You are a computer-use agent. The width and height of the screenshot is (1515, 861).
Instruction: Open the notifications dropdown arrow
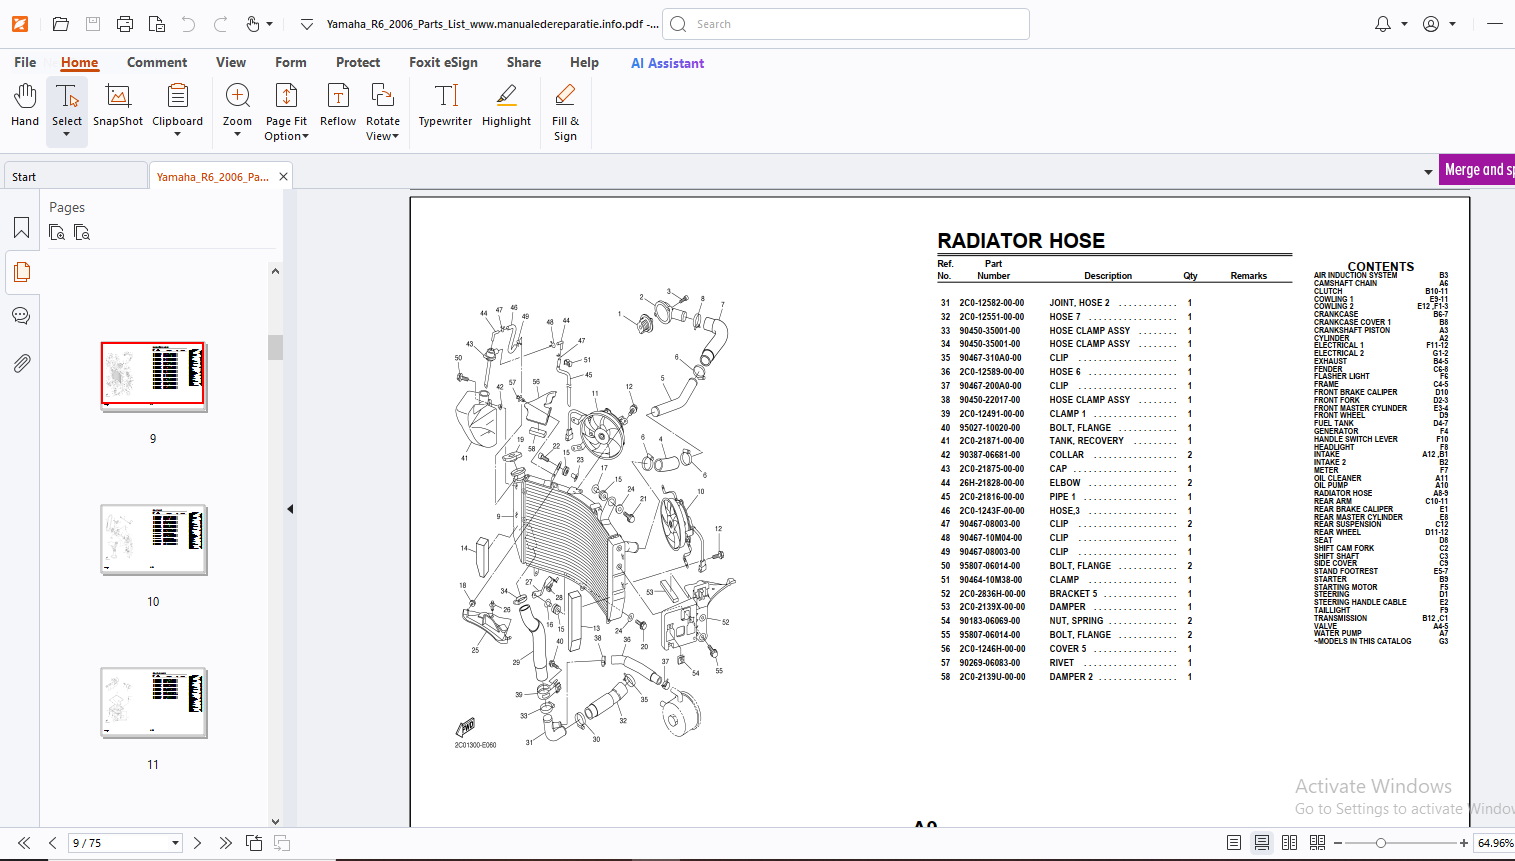pos(1405,24)
